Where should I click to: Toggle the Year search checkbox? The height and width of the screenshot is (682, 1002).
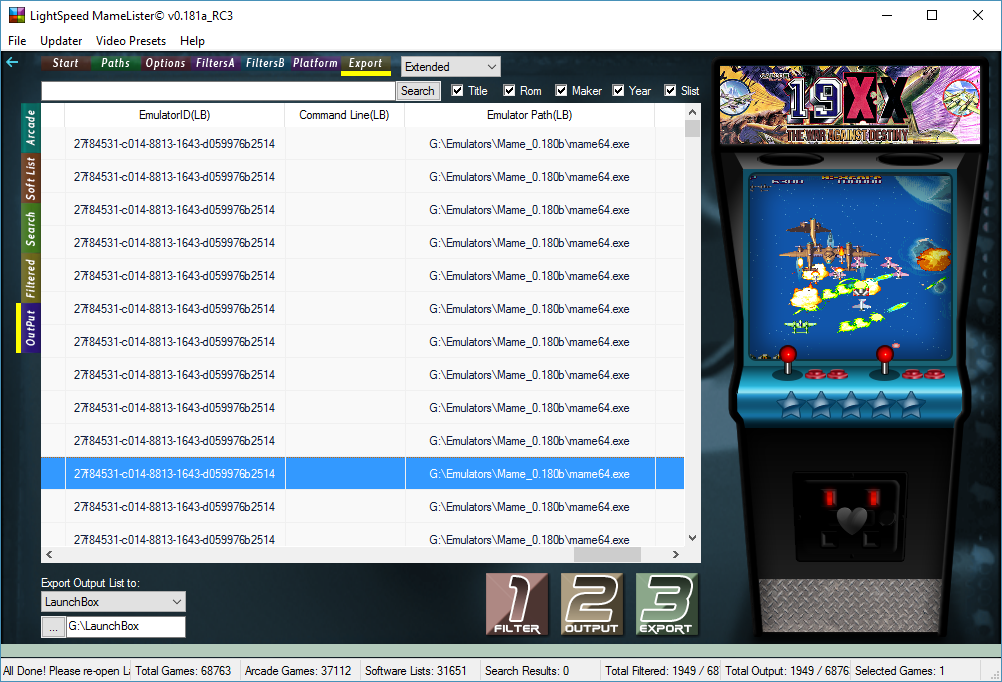(618, 91)
